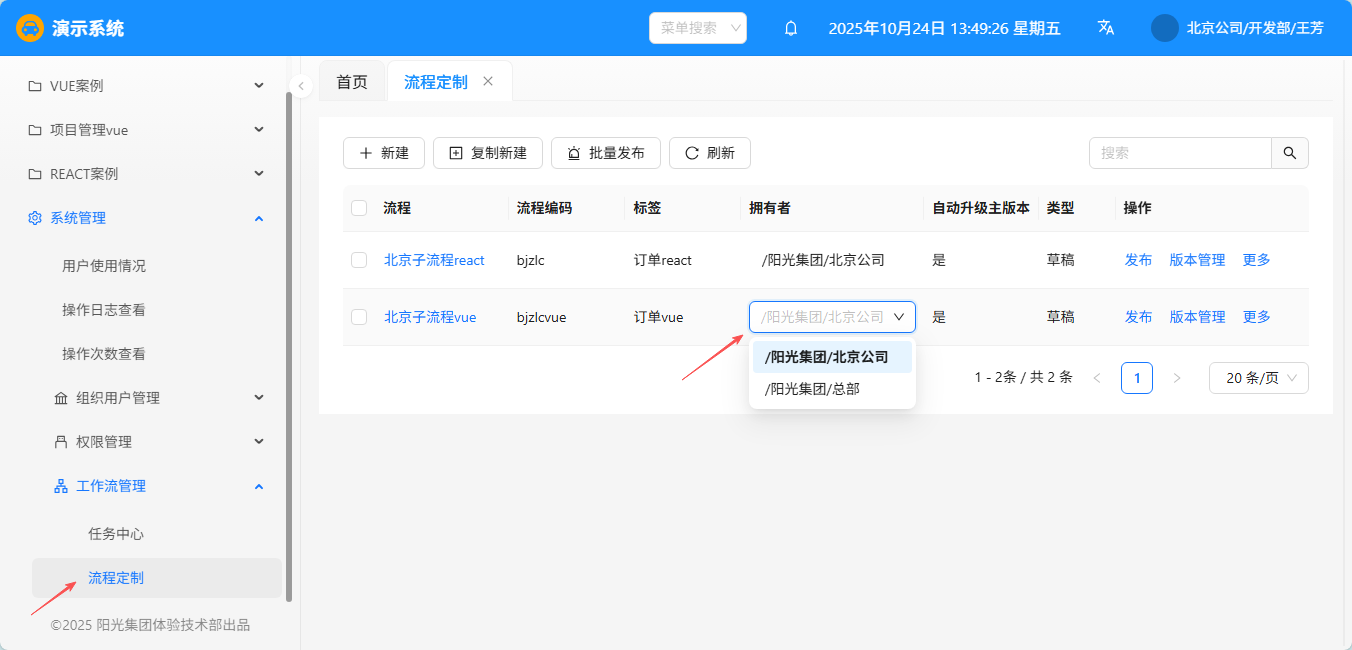
Task: Select /阳光集团/总部 from owner dropdown
Action: 811,389
